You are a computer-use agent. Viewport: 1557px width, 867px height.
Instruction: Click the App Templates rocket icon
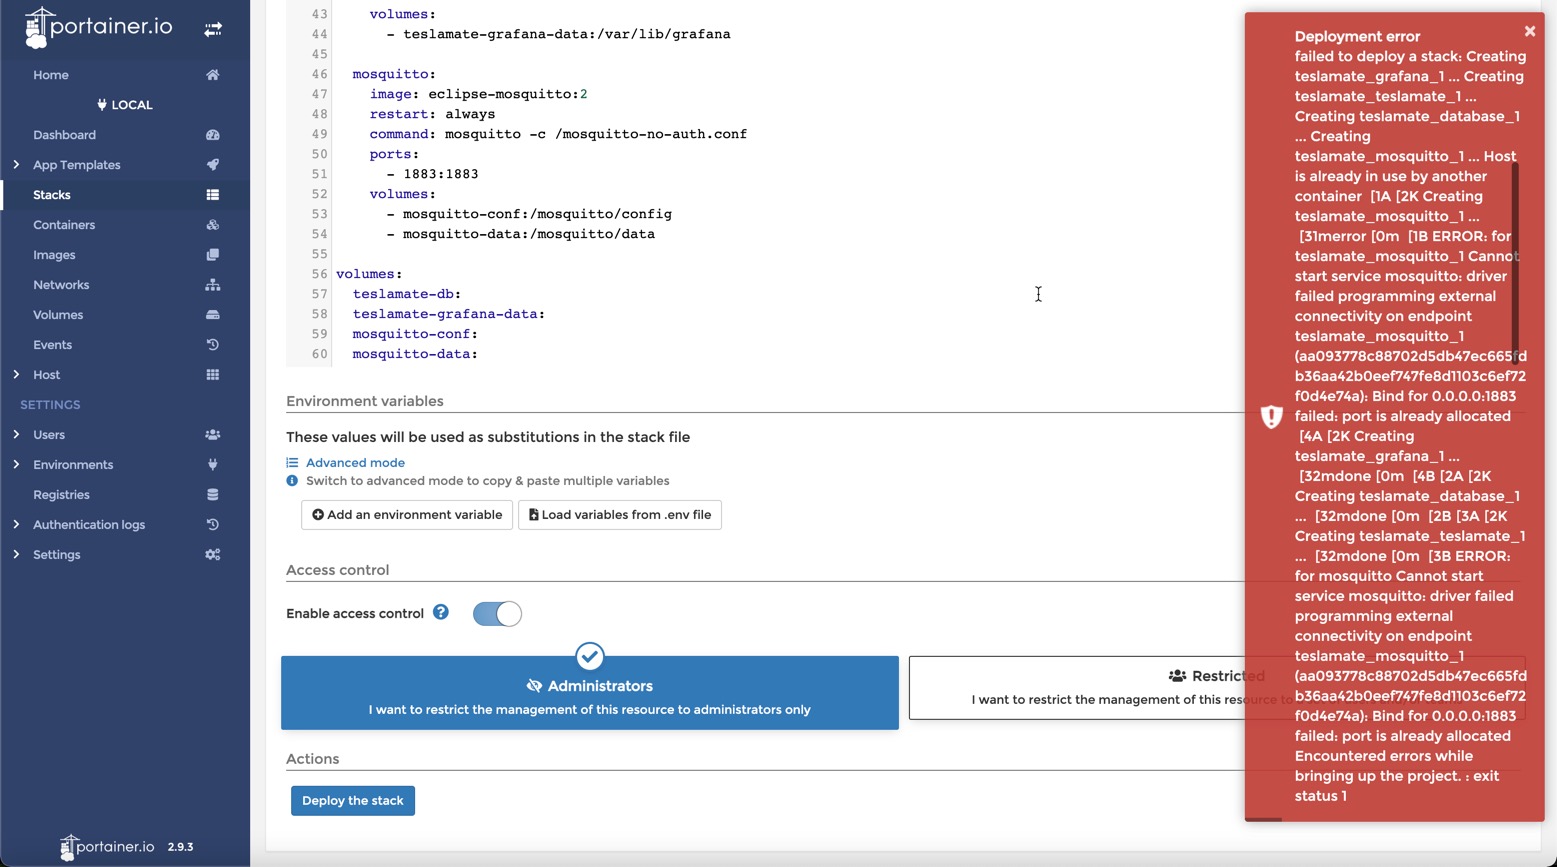click(213, 165)
